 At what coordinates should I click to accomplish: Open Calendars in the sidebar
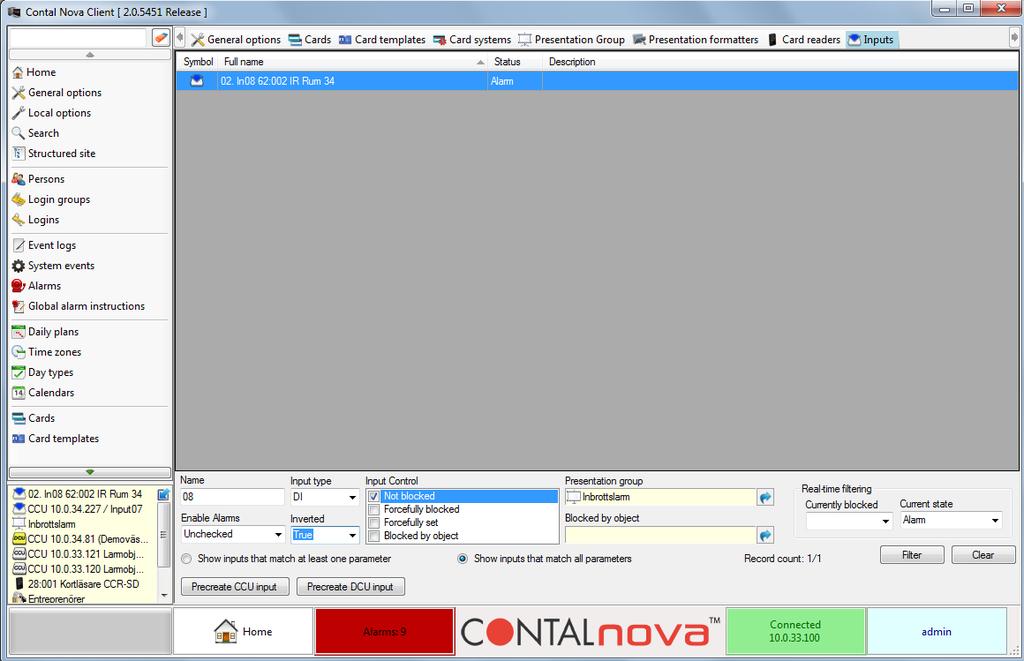(x=43, y=393)
